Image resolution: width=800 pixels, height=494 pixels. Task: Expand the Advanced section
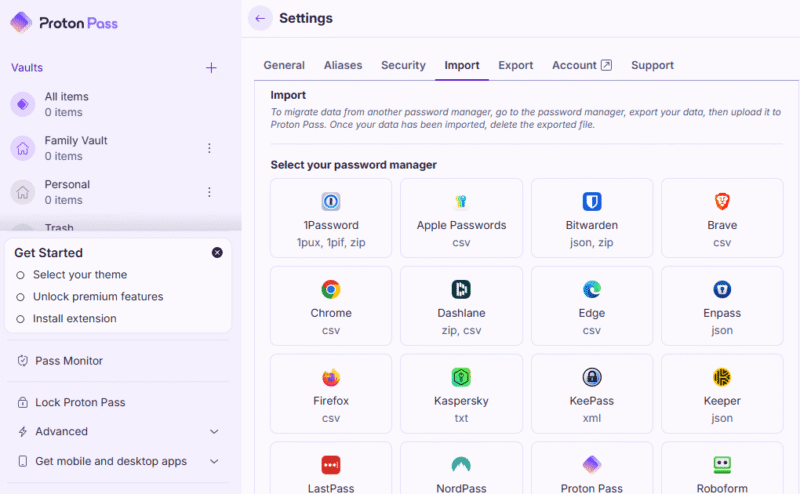pyautogui.click(x=118, y=431)
